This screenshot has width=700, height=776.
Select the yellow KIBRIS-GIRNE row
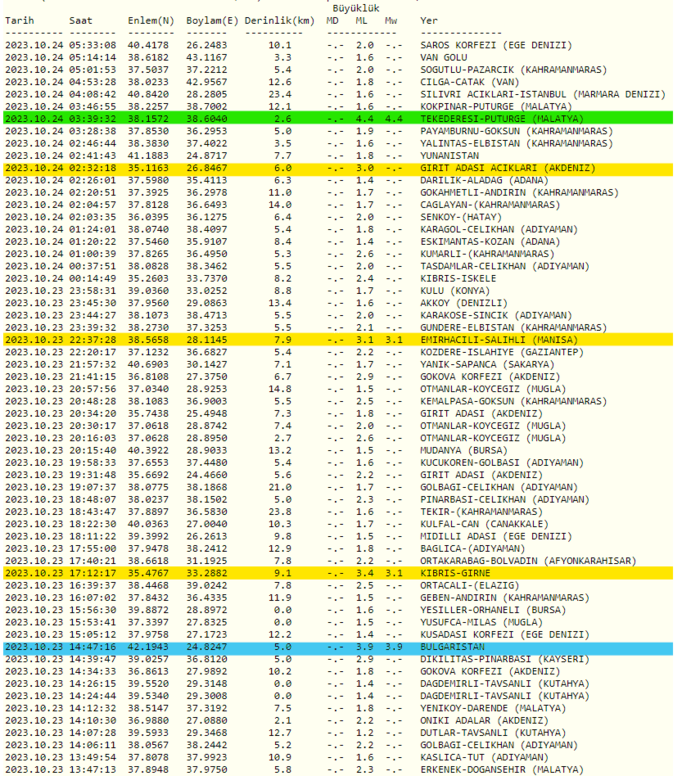coord(350,574)
